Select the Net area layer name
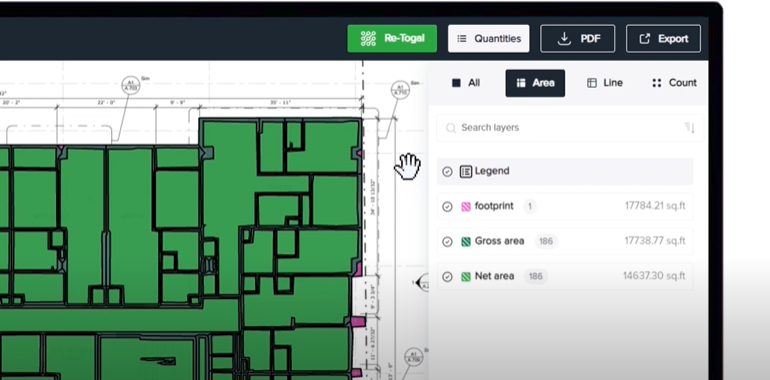The width and height of the screenshot is (770, 380). coord(495,276)
